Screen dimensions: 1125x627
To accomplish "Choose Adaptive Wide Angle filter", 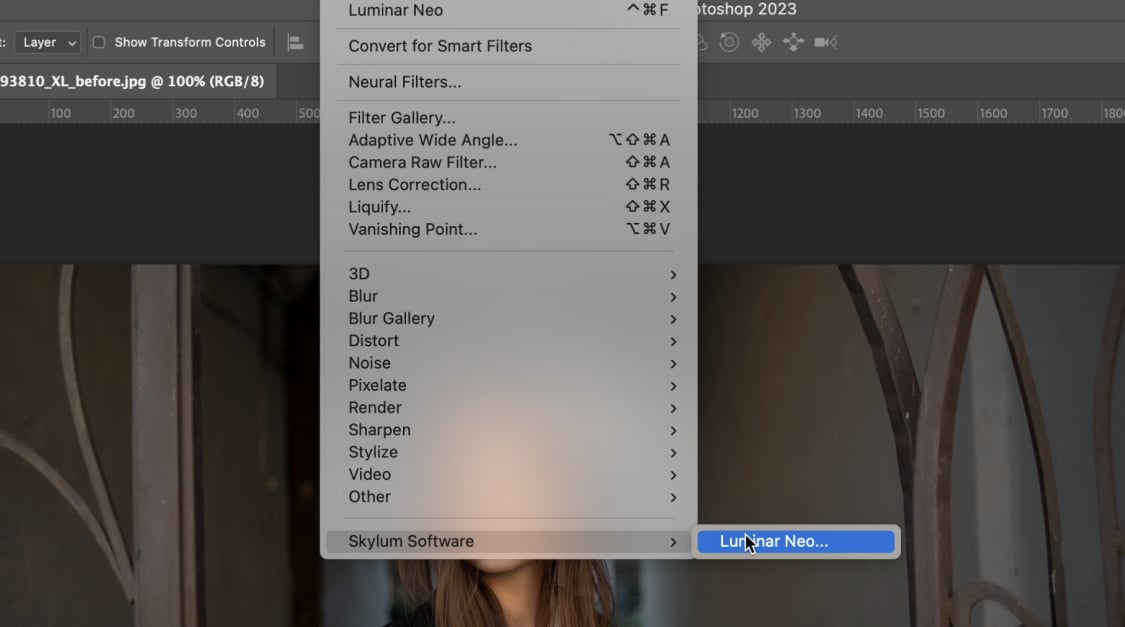I will click(x=509, y=140).
